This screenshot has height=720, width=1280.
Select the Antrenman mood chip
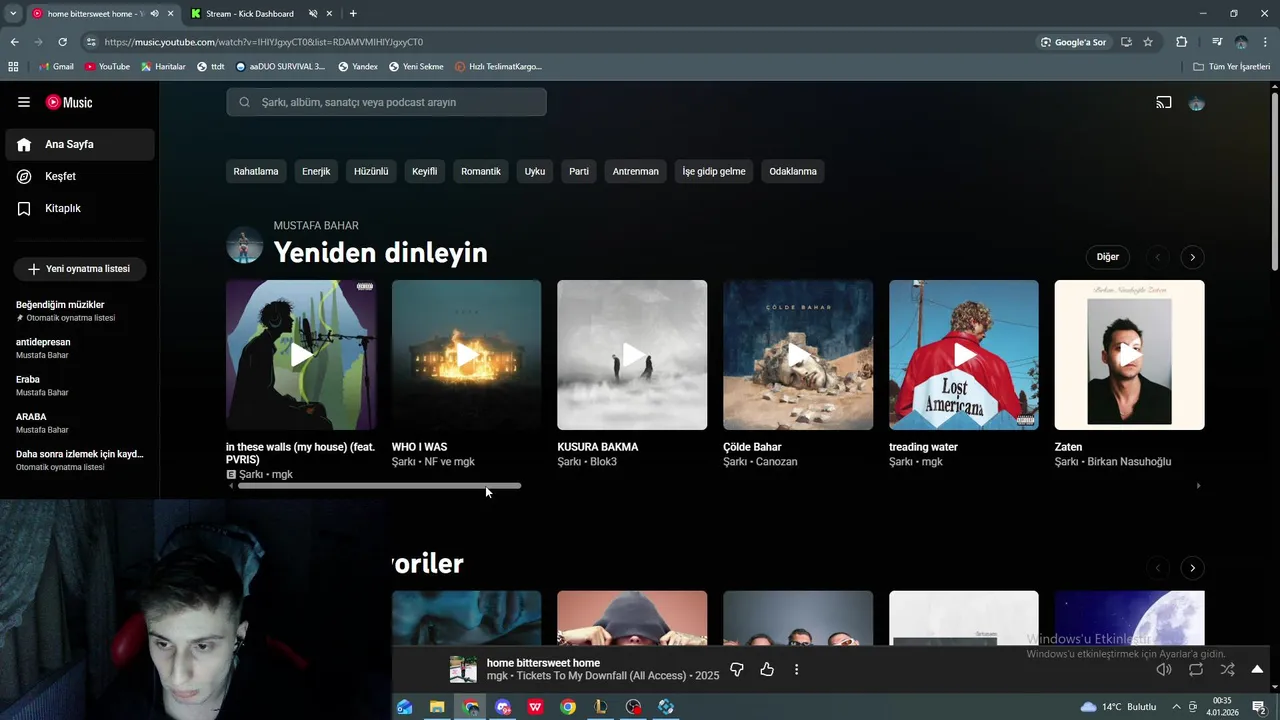pyautogui.click(x=636, y=171)
